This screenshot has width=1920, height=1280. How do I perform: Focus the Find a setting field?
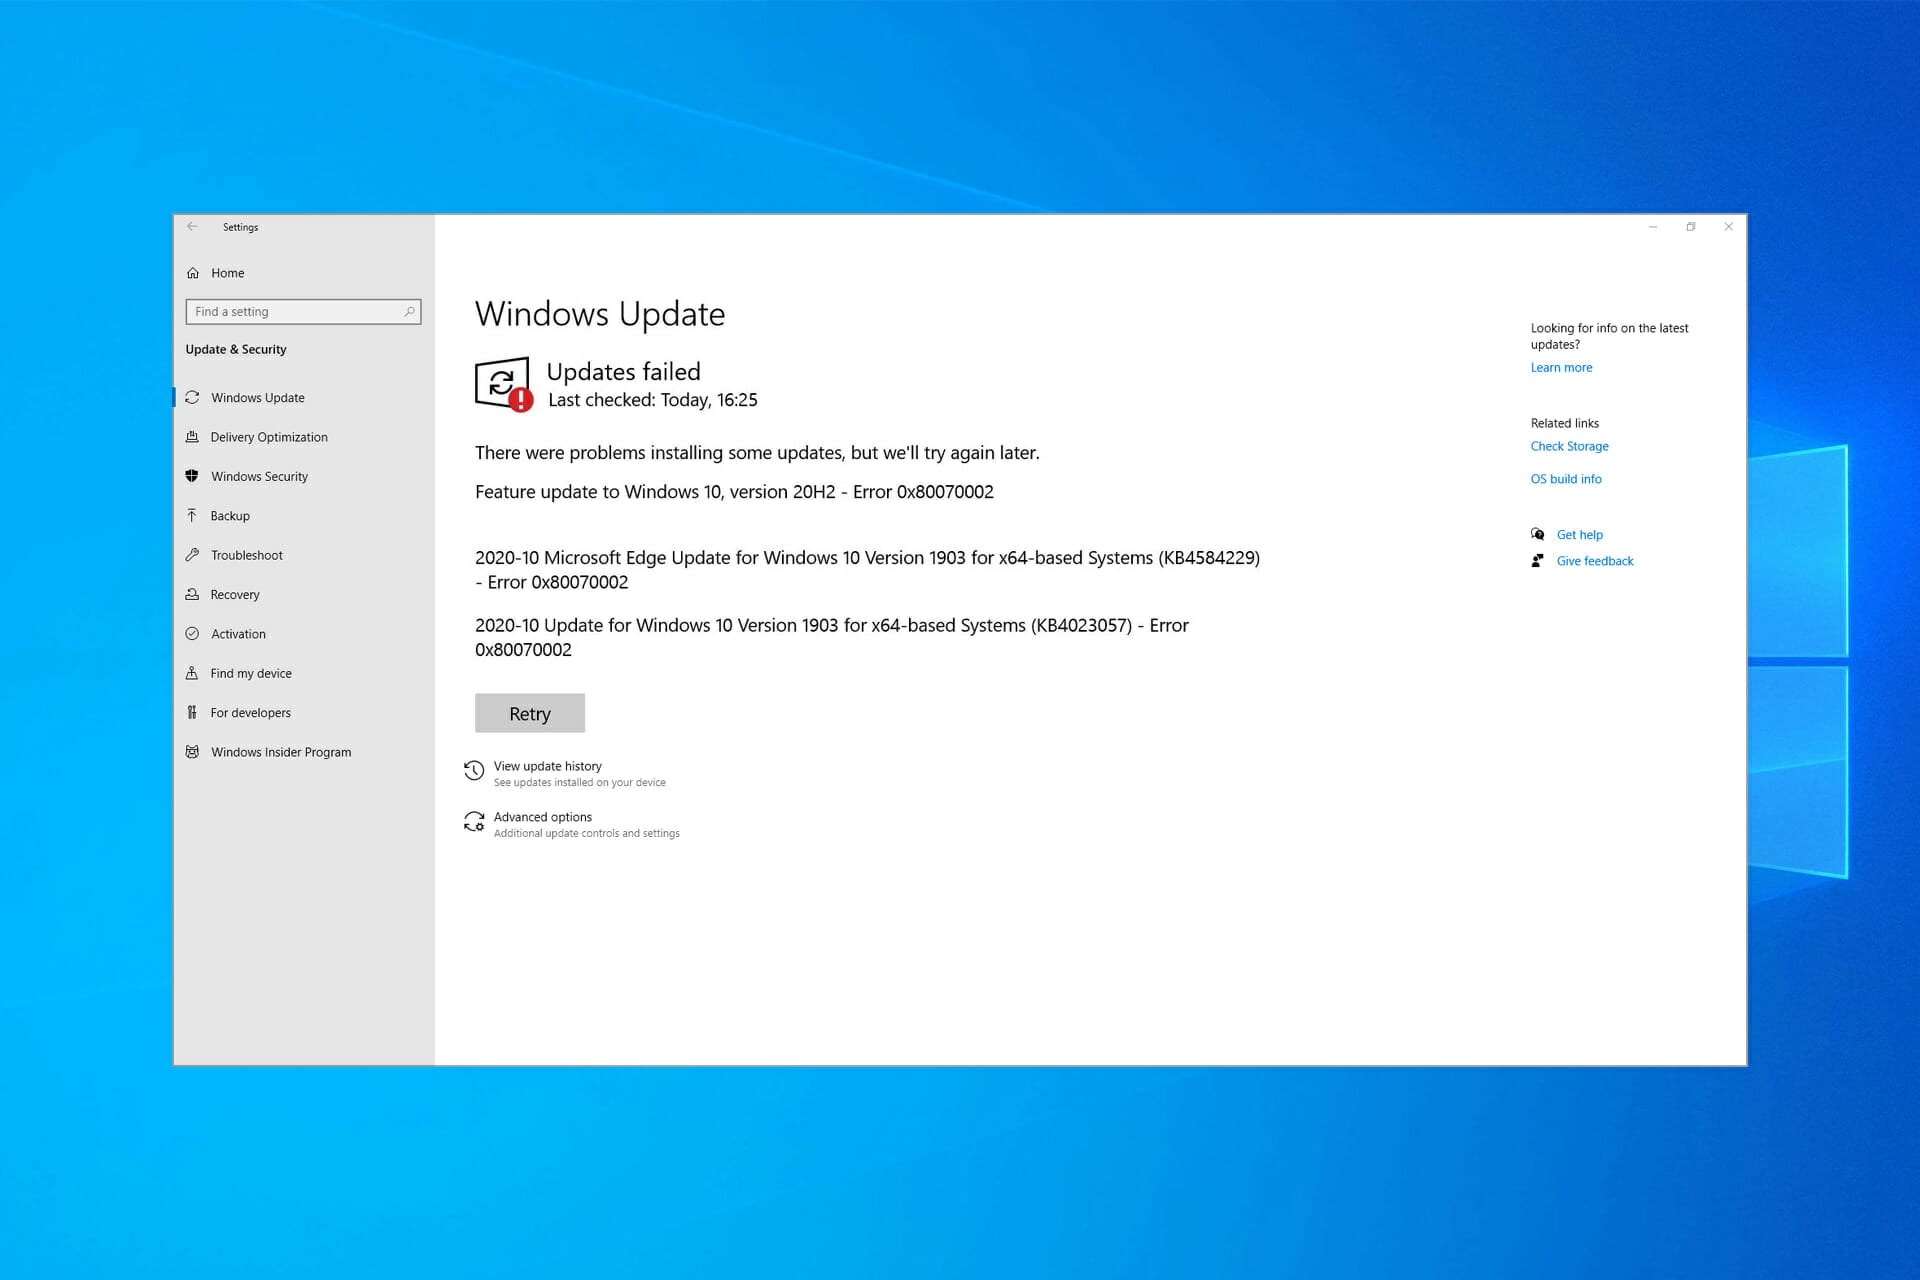tap(295, 312)
